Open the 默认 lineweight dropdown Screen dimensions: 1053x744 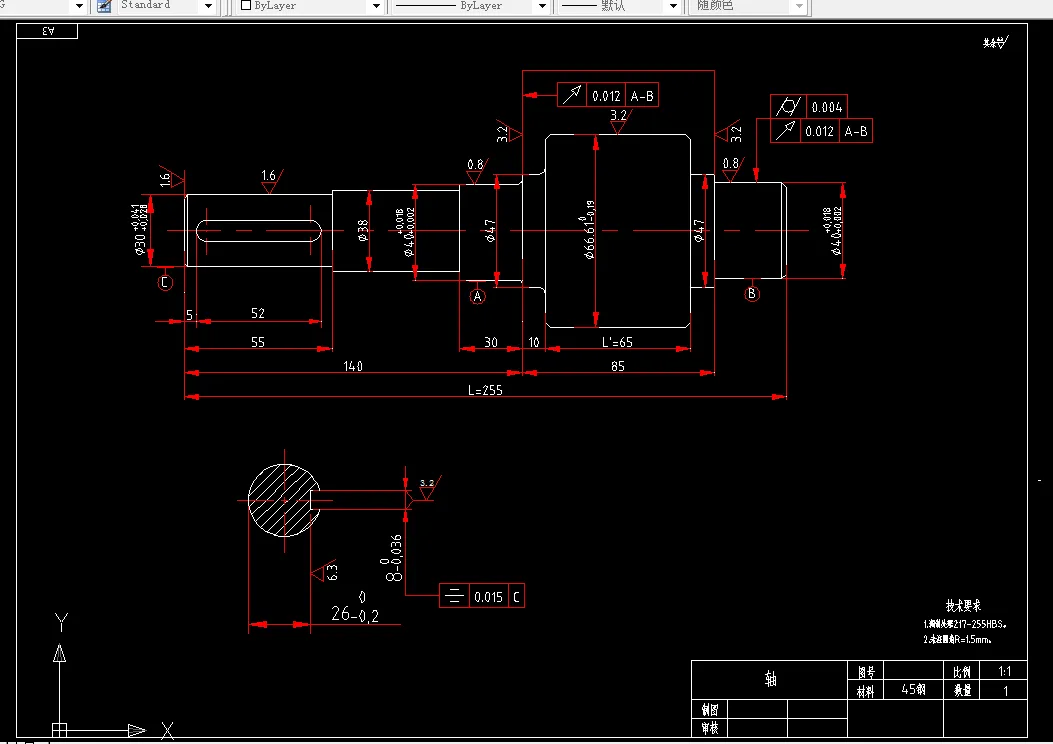pyautogui.click(x=673, y=6)
